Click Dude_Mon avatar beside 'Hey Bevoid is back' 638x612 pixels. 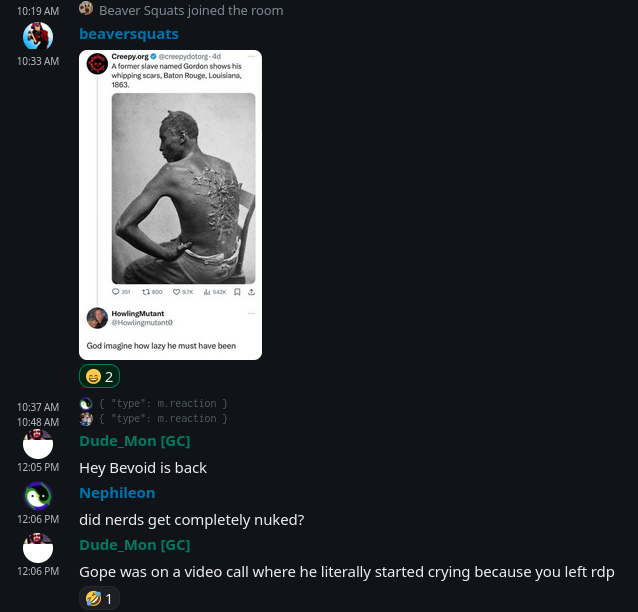38,444
